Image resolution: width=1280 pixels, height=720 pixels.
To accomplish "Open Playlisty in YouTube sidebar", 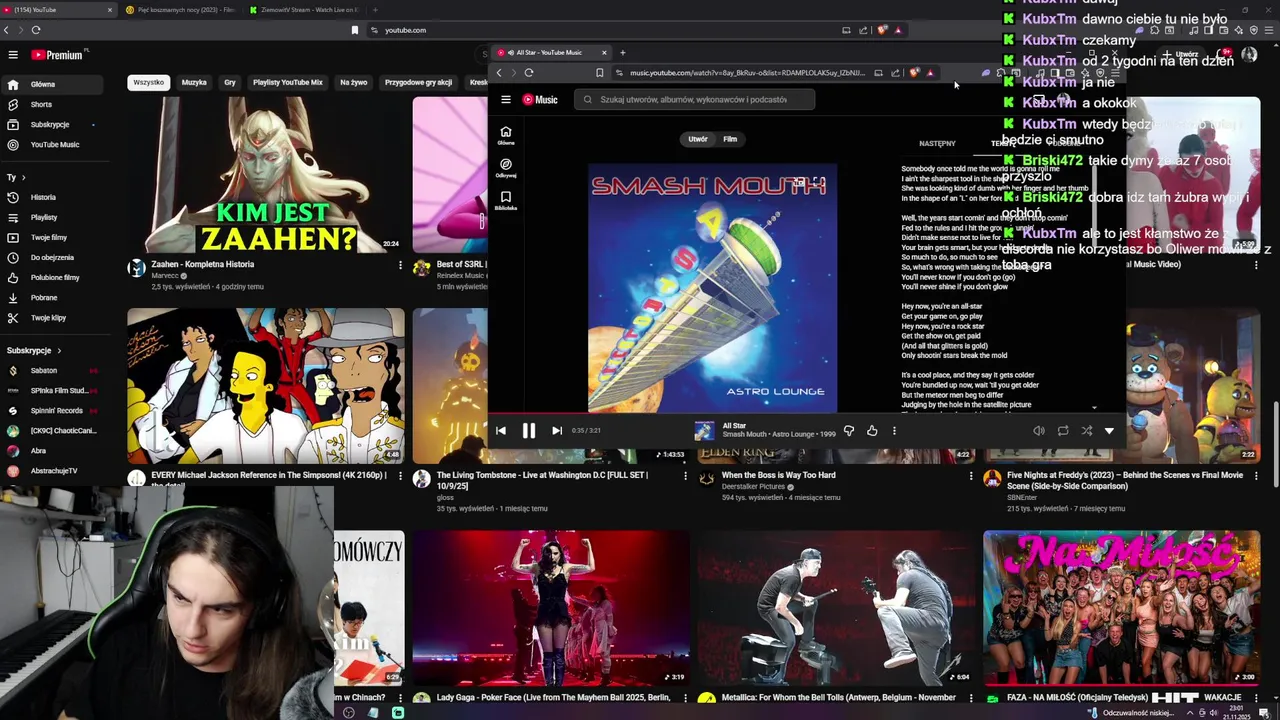I will pos(52,217).
